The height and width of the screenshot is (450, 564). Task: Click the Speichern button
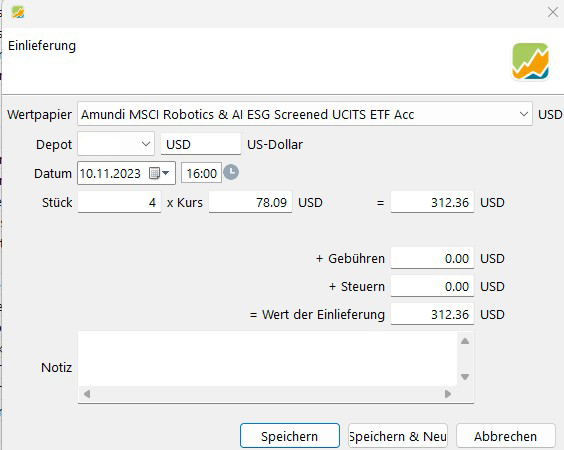click(290, 436)
